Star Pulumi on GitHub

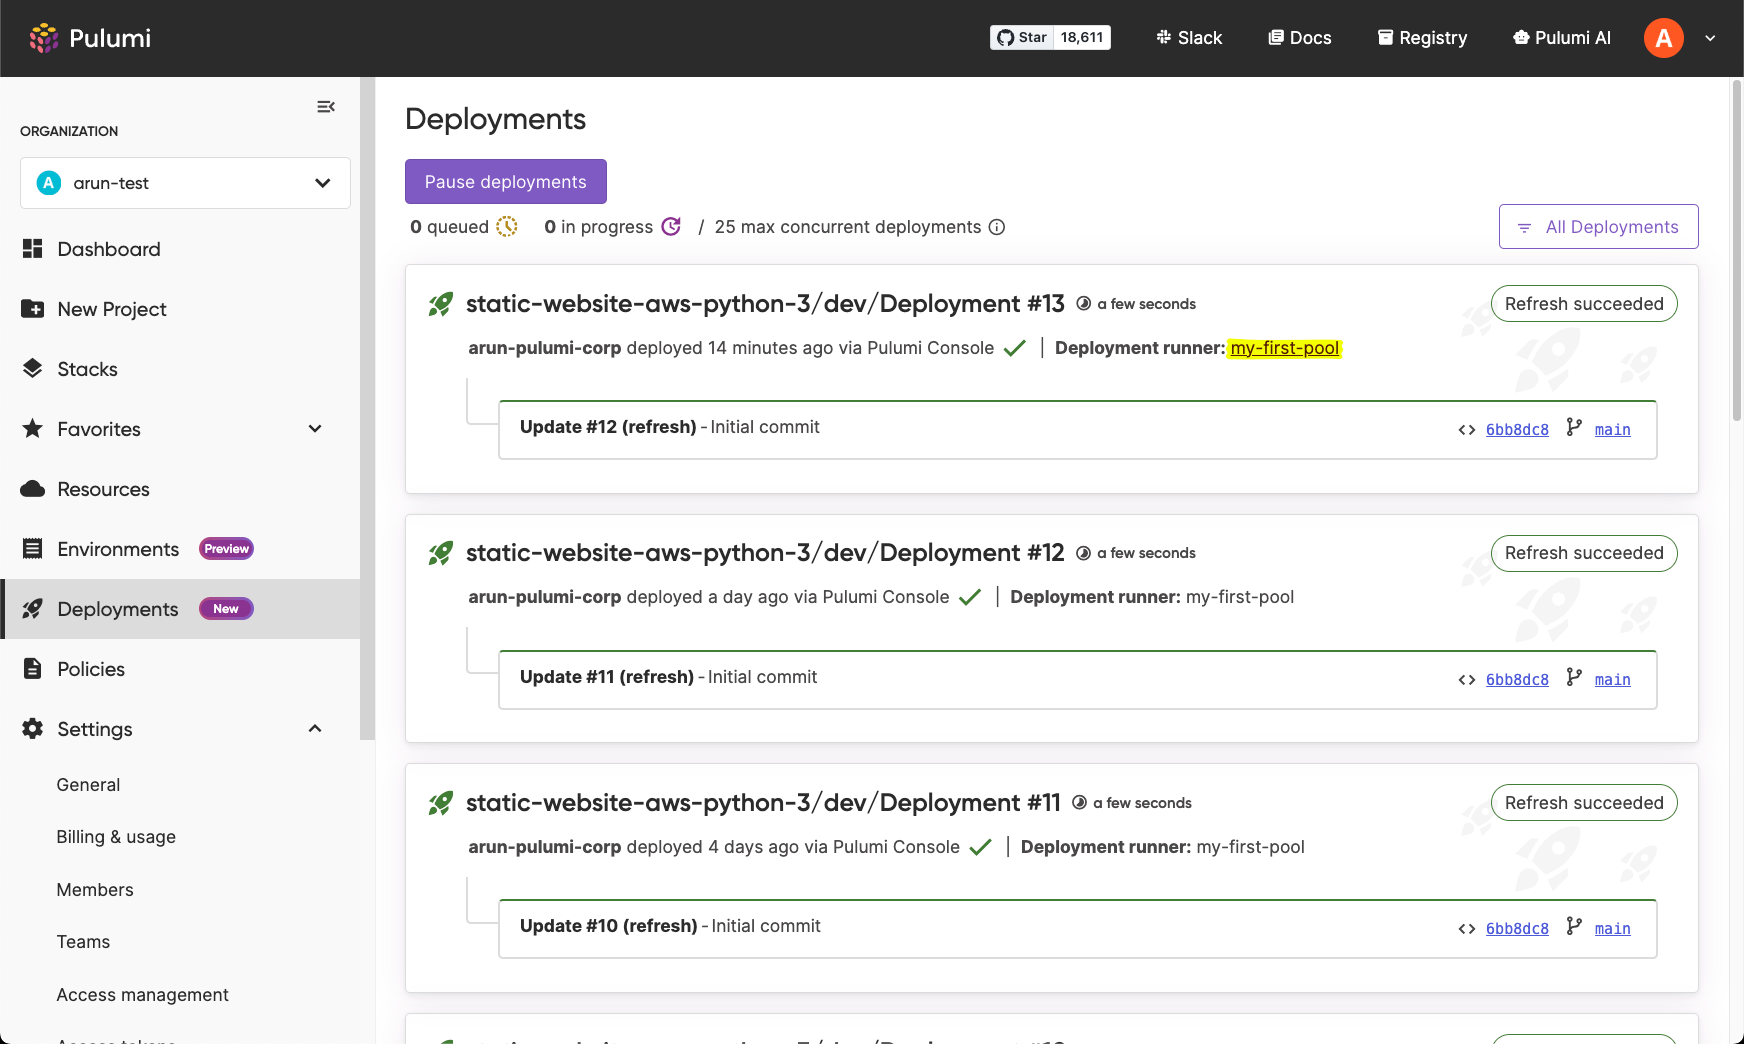(x=1022, y=37)
